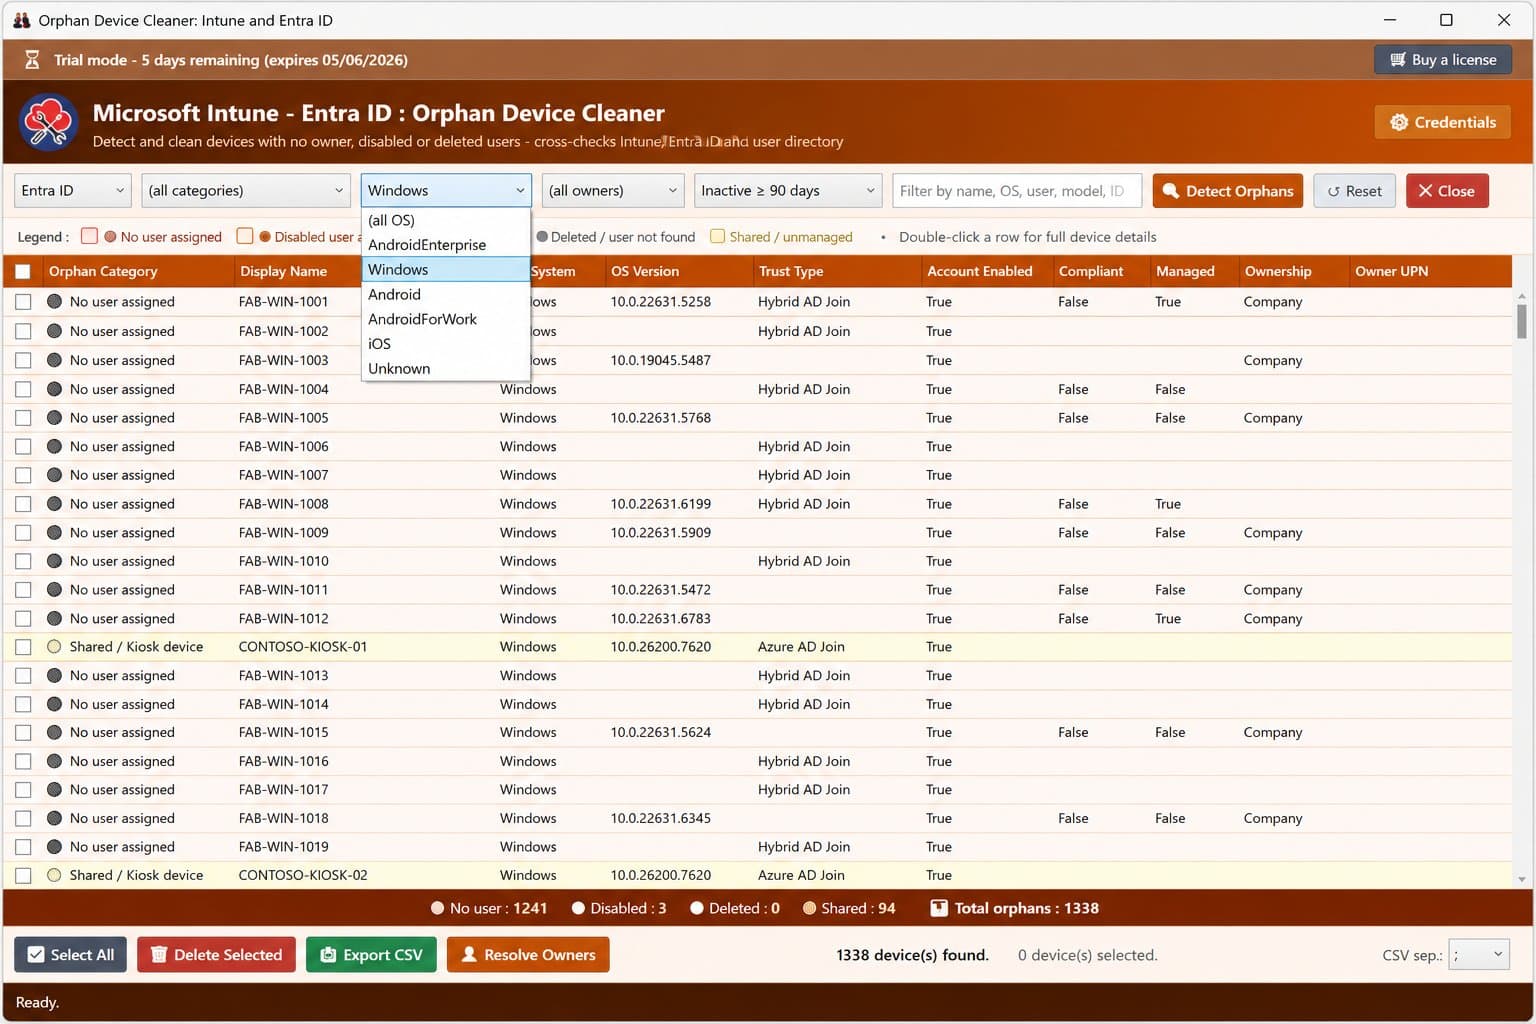The width and height of the screenshot is (1536, 1024).
Task: Click the Buy a license button
Action: pyautogui.click(x=1442, y=60)
